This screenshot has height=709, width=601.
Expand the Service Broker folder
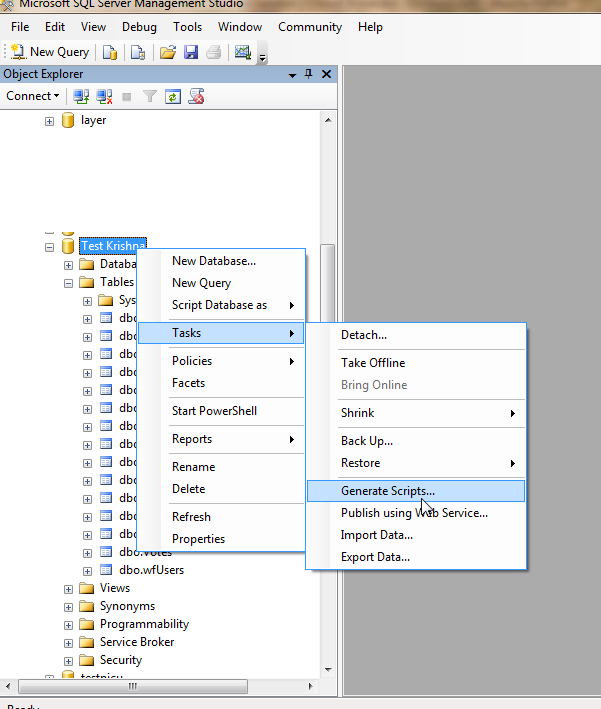pyautogui.click(x=68, y=643)
